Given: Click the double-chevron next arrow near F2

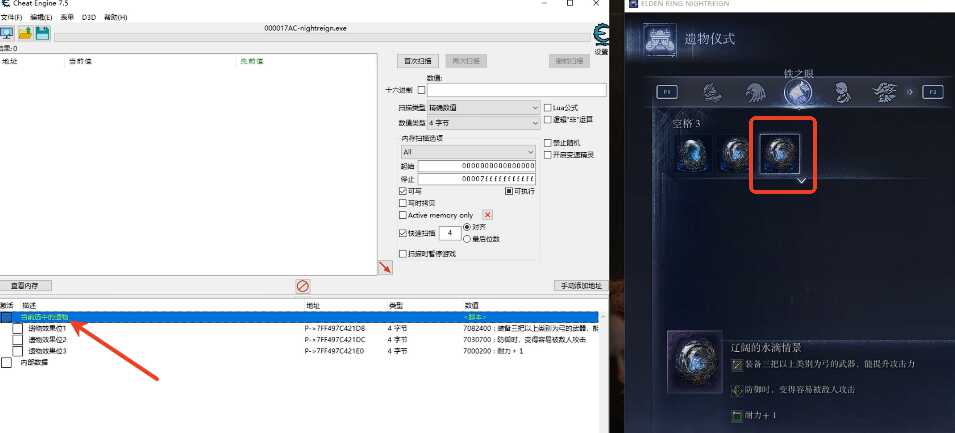Looking at the screenshot, I should tap(911, 92).
